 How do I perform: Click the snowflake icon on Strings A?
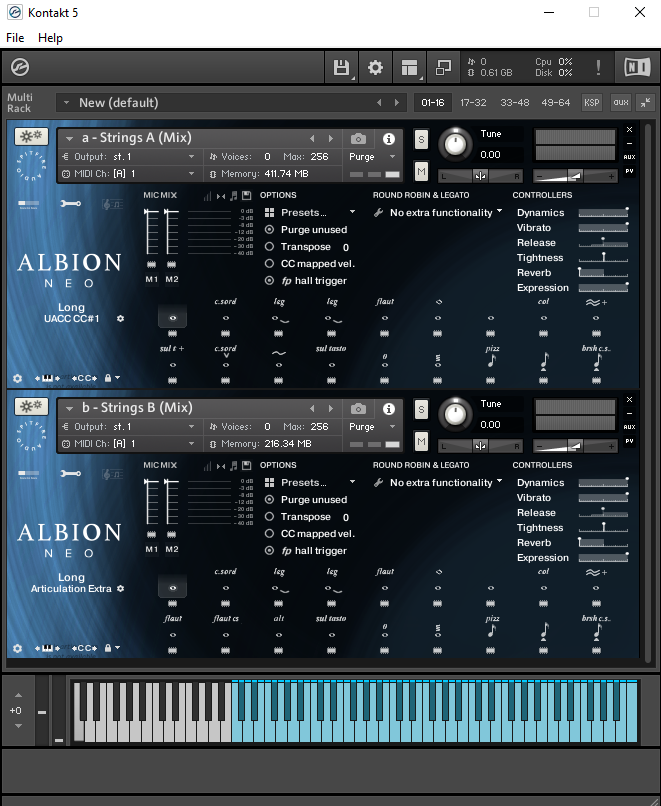pyautogui.click(x=31, y=136)
